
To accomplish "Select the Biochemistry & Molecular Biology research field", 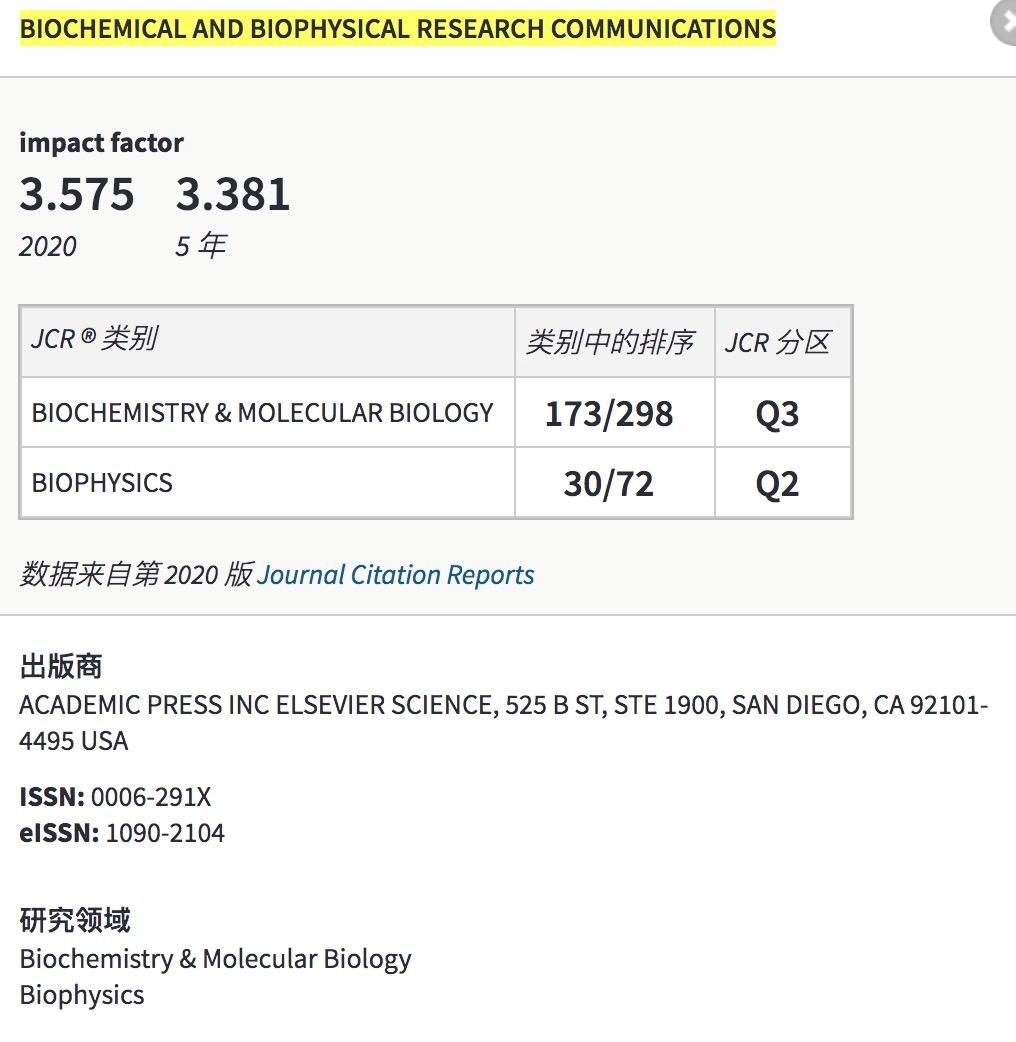I will (215, 959).
